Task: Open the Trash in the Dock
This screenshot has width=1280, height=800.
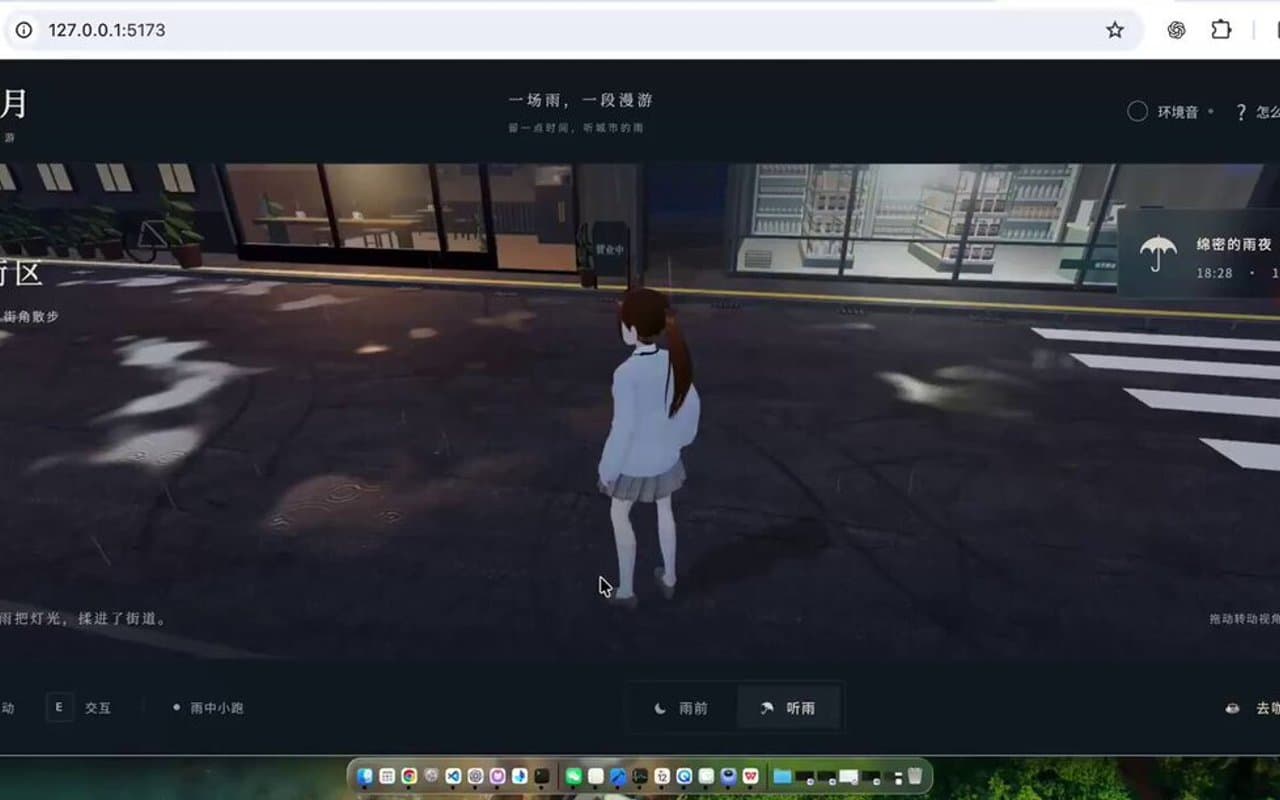Action: tap(914, 776)
